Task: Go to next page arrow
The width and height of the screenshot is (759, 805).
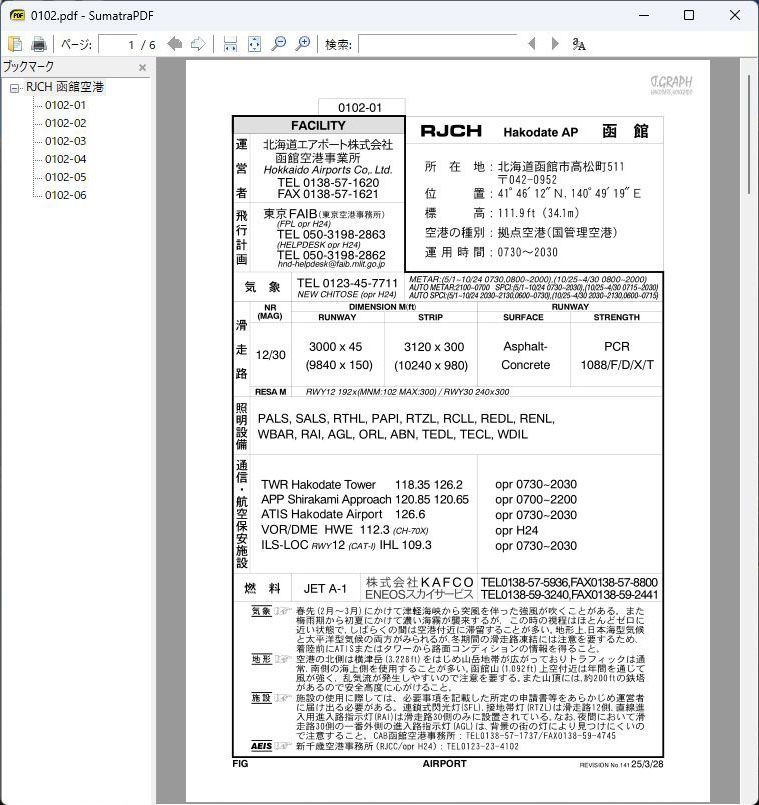Action: coord(198,44)
